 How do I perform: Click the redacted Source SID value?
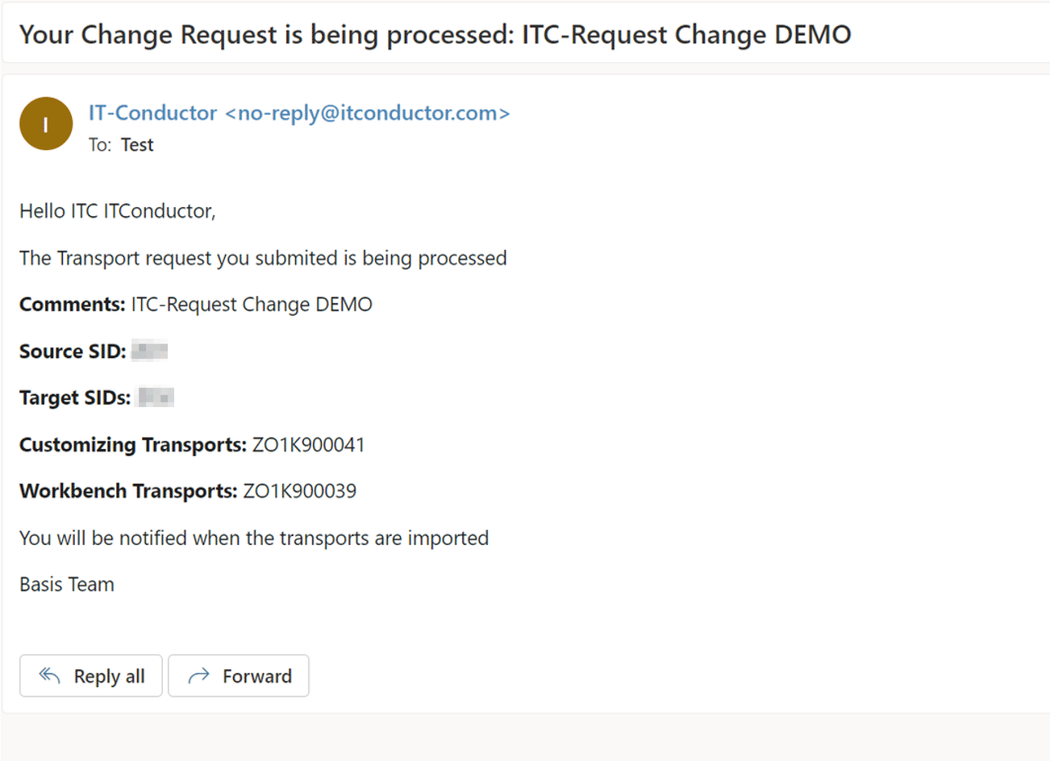click(x=152, y=349)
